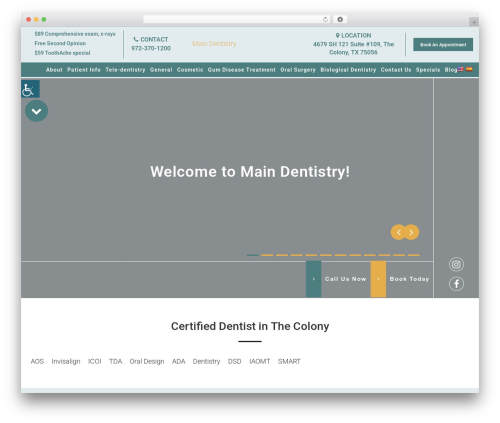This screenshot has height=423, width=500.
Task: Open the Blog menu item
Action: 451,70
